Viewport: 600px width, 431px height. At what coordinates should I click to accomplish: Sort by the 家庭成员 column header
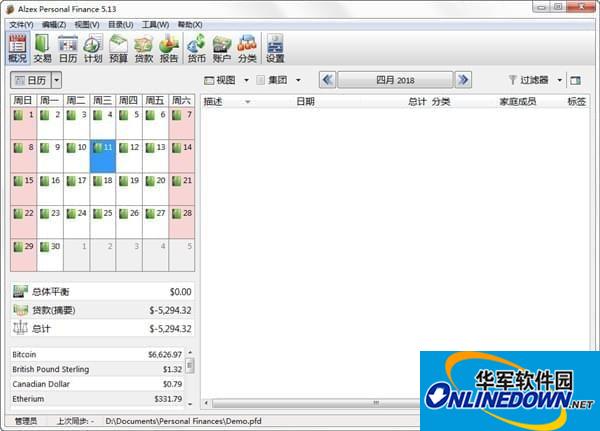518,101
